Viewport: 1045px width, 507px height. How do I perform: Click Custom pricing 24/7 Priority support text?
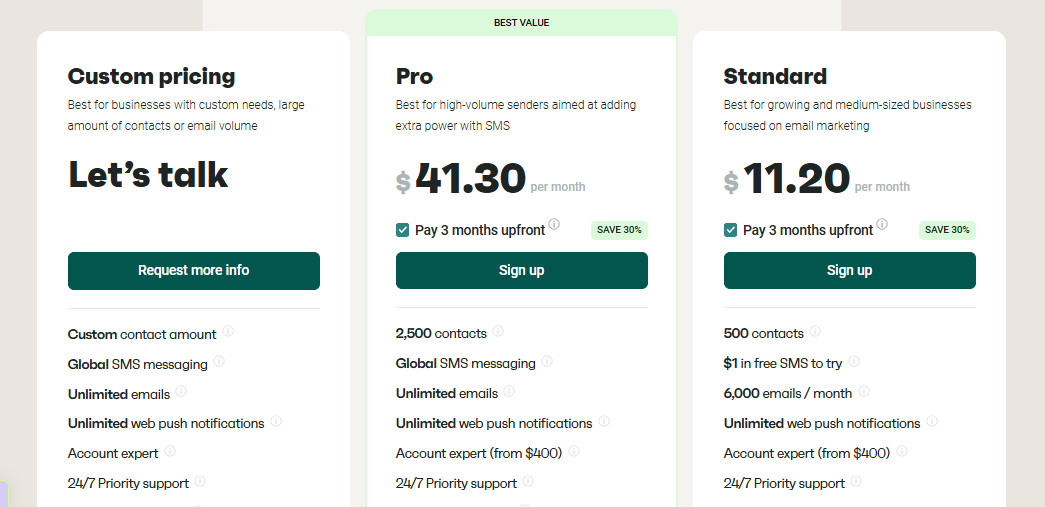coord(128,484)
